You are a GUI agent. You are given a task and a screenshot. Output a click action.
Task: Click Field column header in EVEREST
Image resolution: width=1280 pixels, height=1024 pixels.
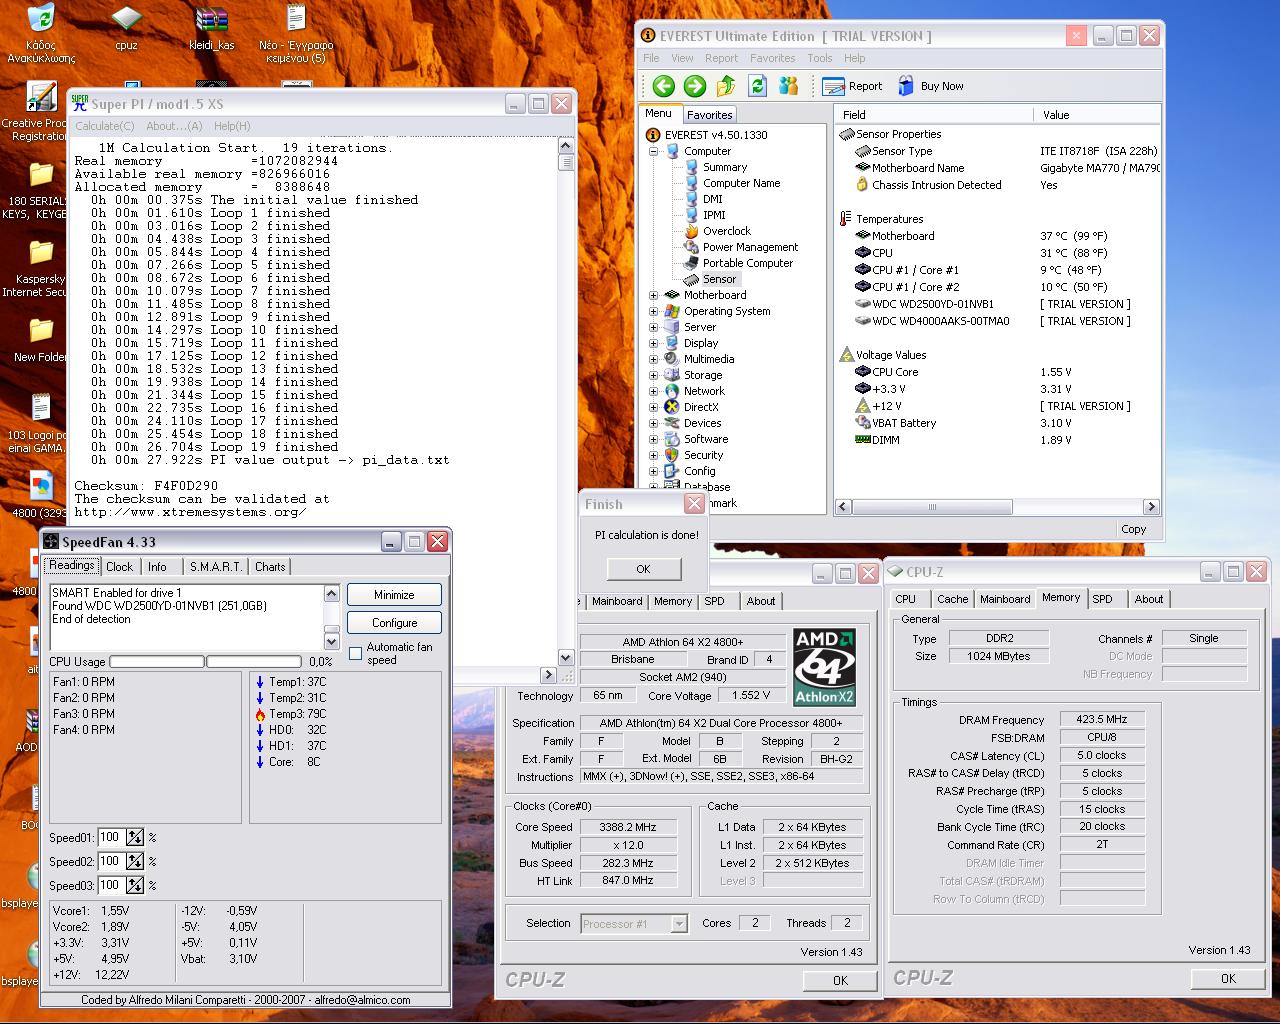pyautogui.click(x=934, y=115)
